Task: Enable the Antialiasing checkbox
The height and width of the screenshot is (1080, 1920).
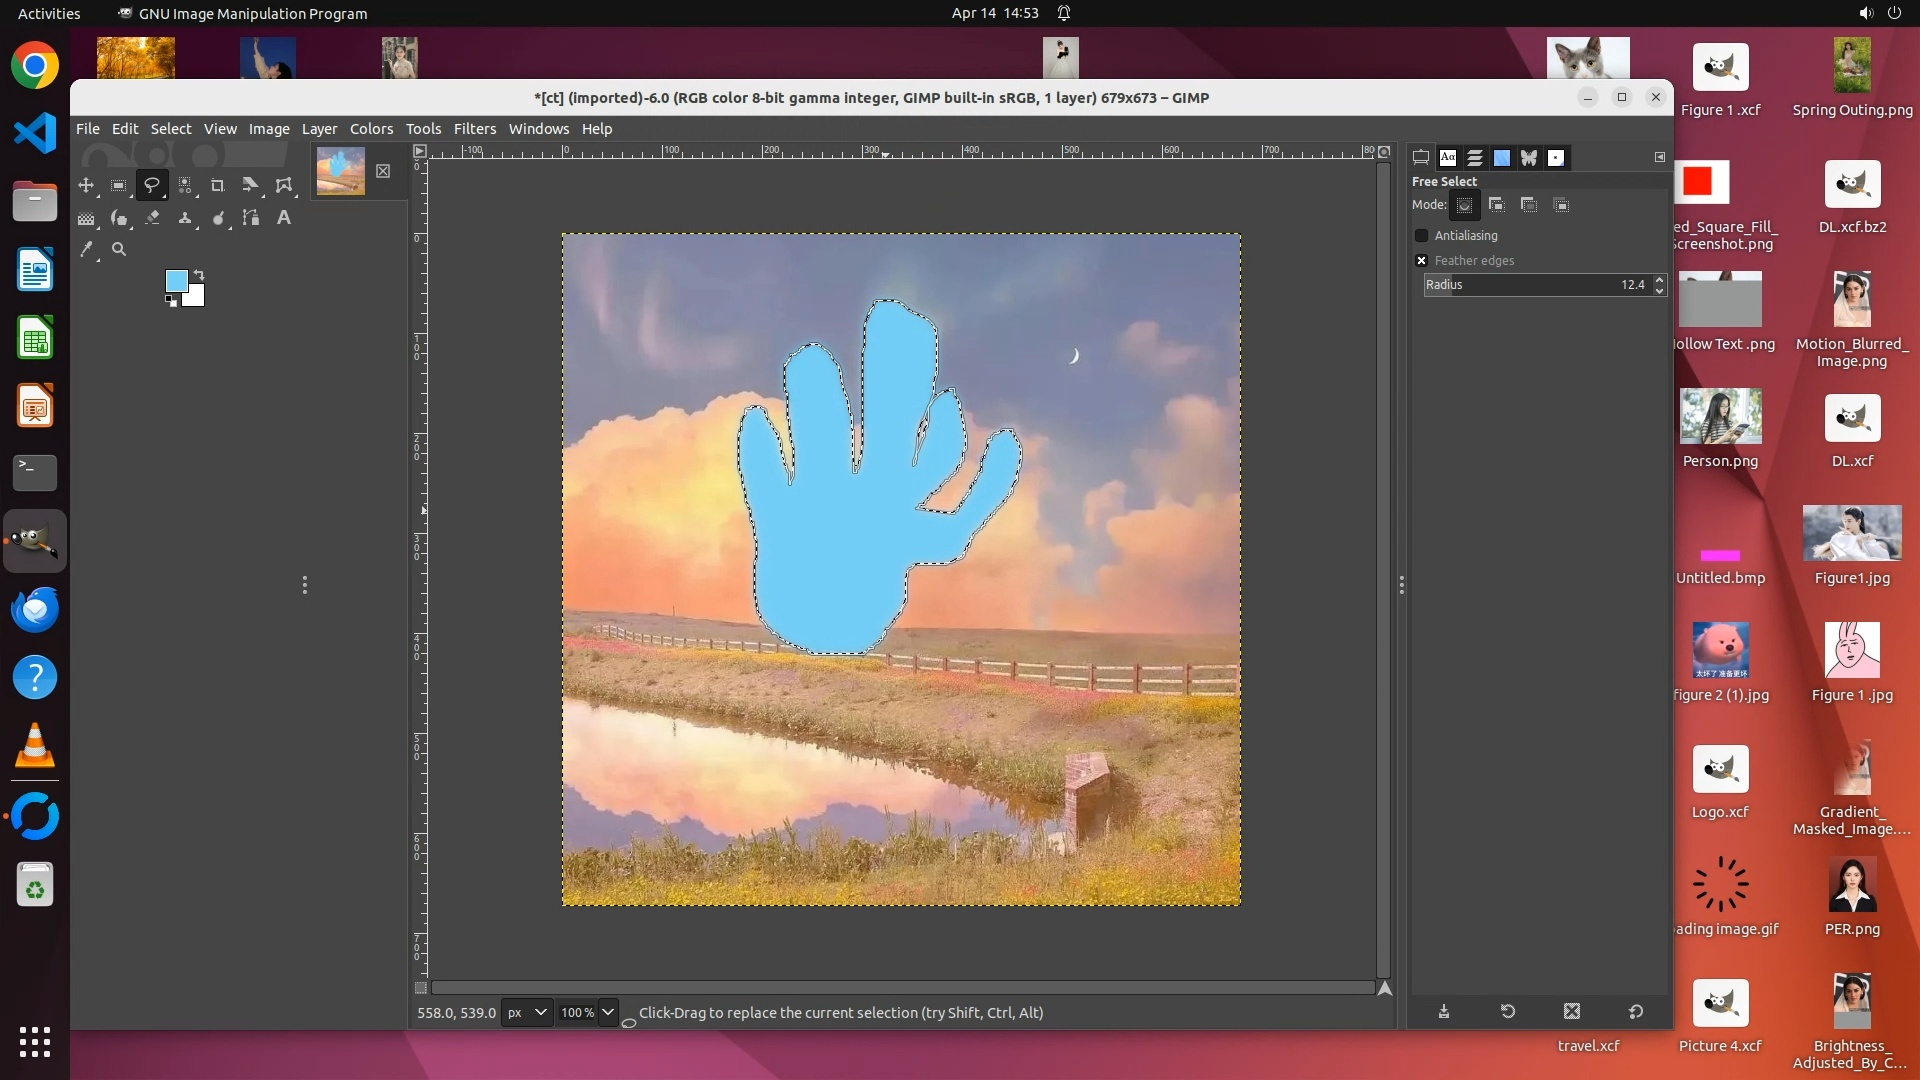Action: [x=1421, y=236]
